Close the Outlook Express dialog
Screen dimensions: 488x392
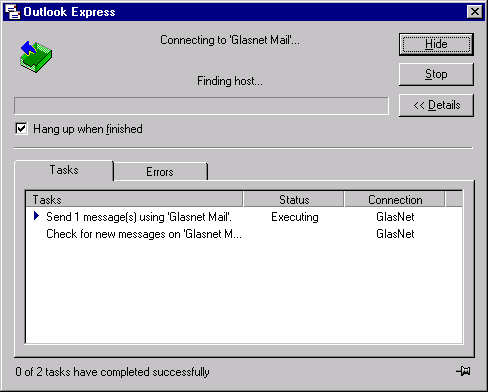[x=474, y=12]
